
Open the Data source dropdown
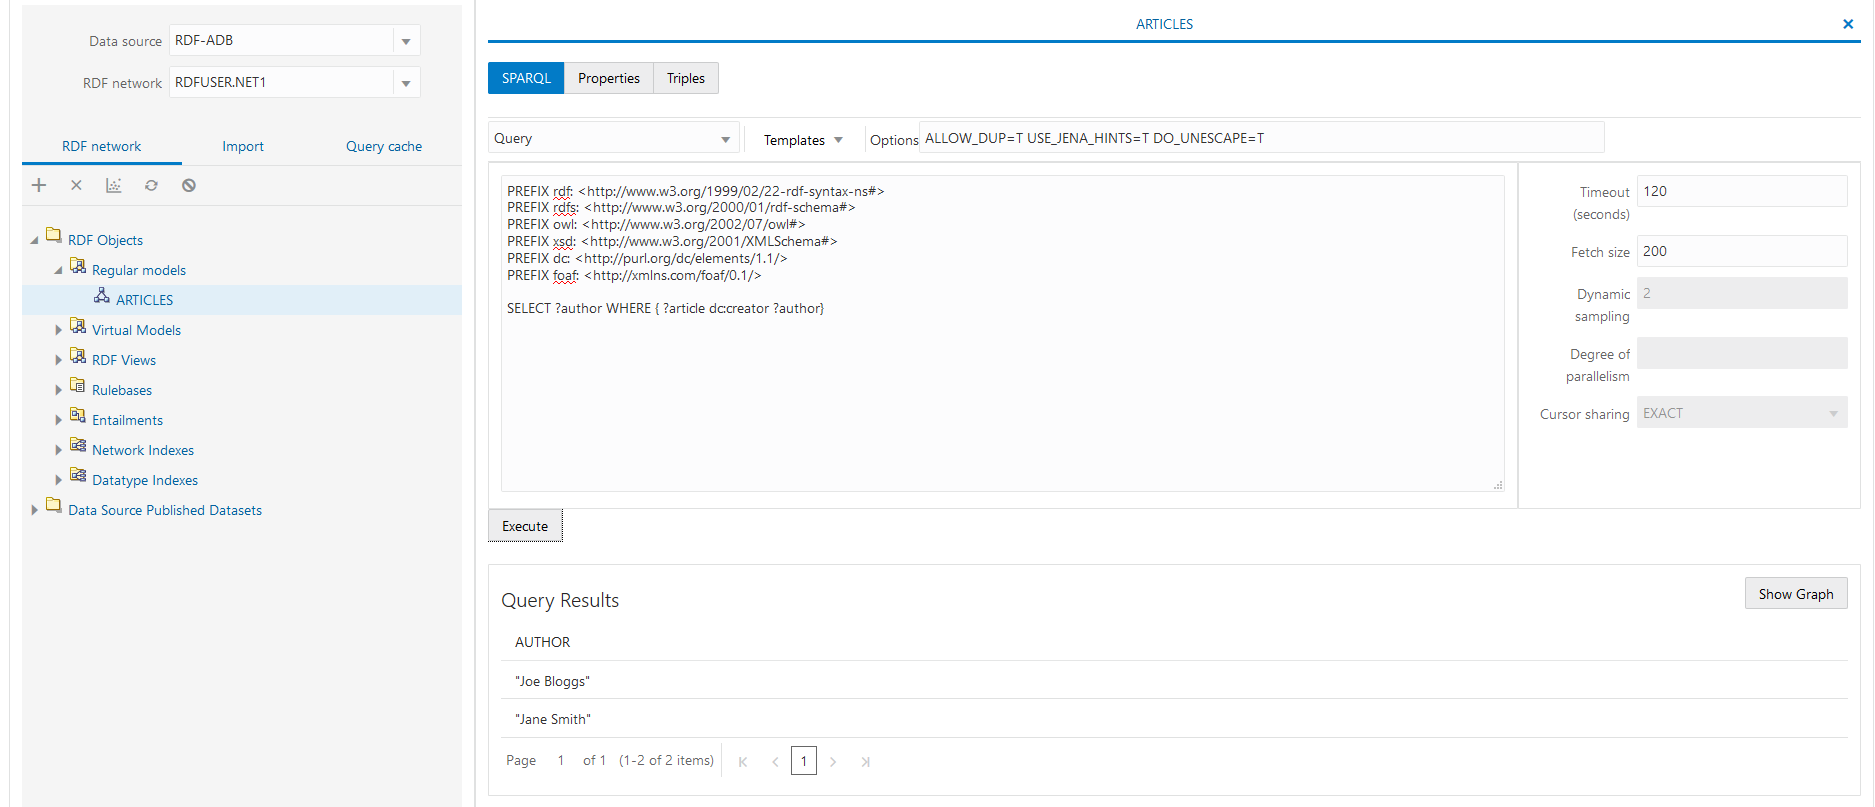406,41
